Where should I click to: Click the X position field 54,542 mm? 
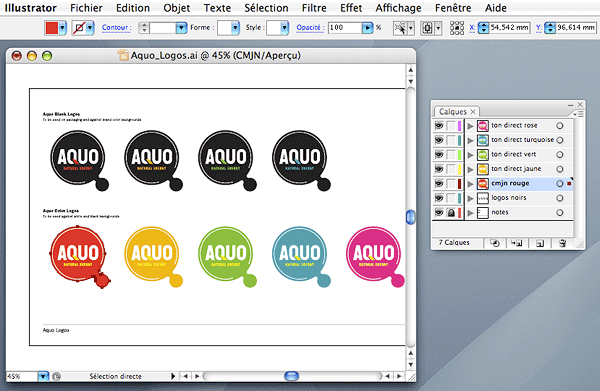coord(509,28)
